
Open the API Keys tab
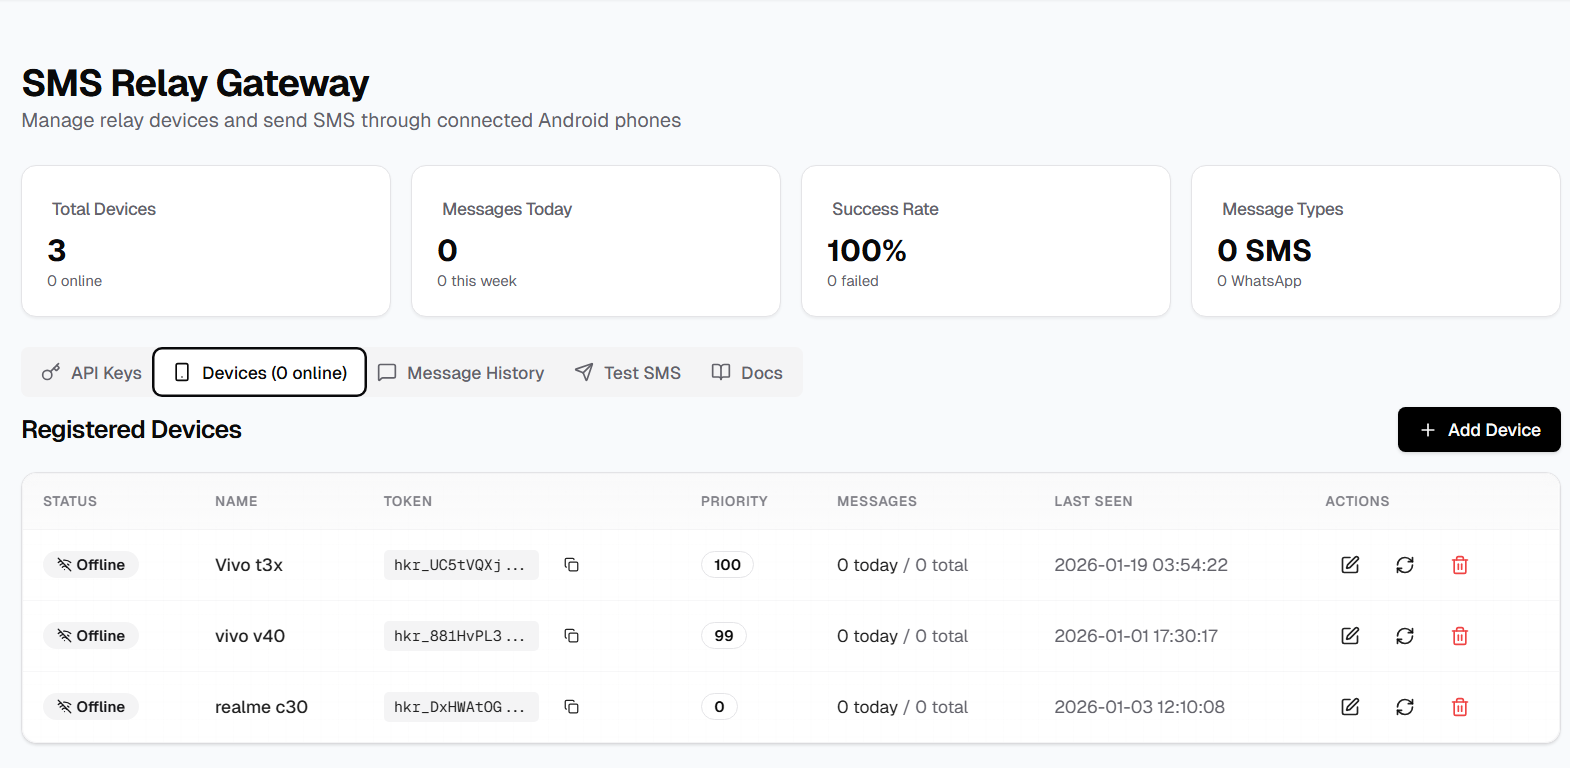pos(92,373)
